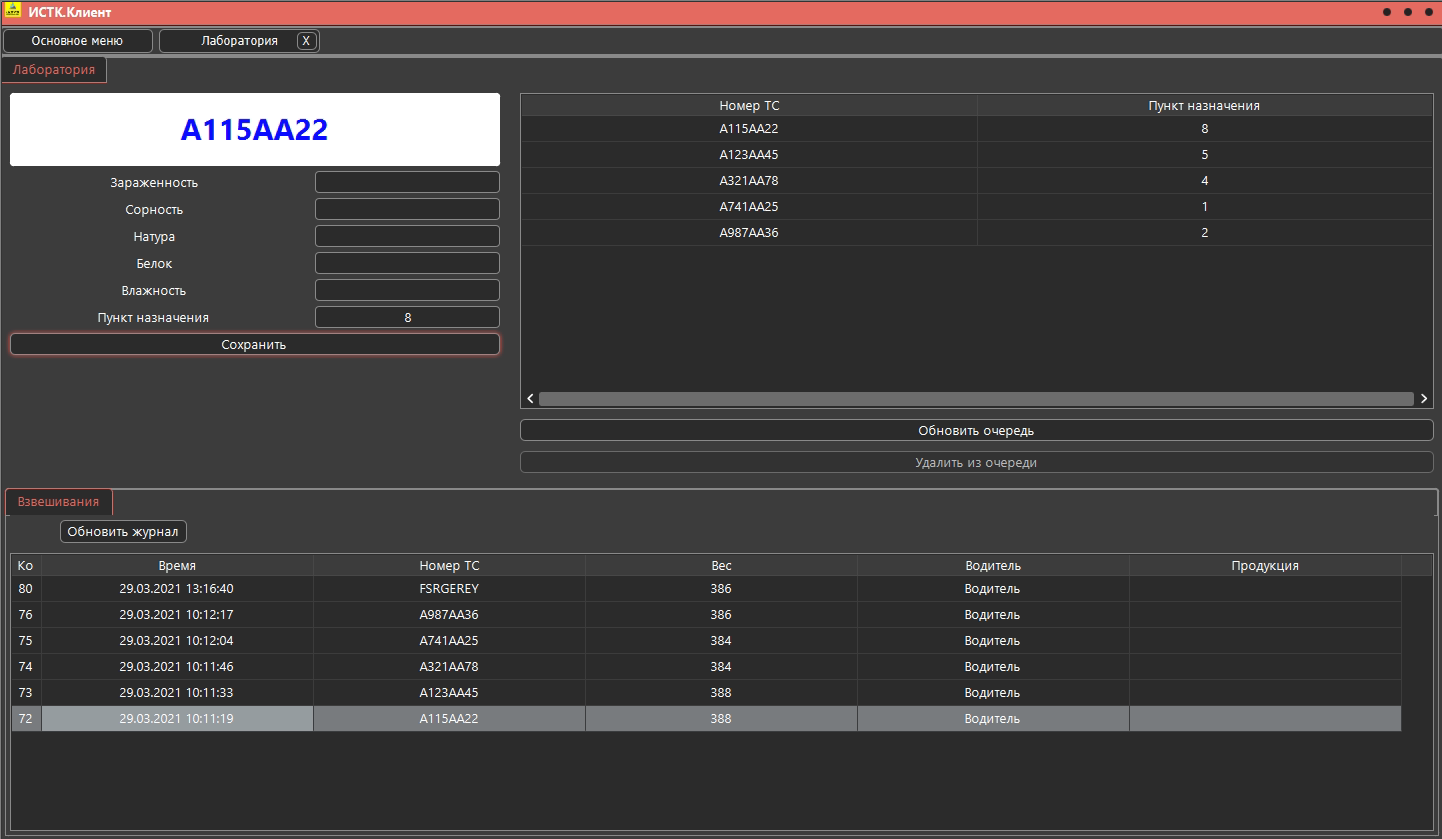Focus the Натура input field
1442x839 pixels.
point(407,236)
